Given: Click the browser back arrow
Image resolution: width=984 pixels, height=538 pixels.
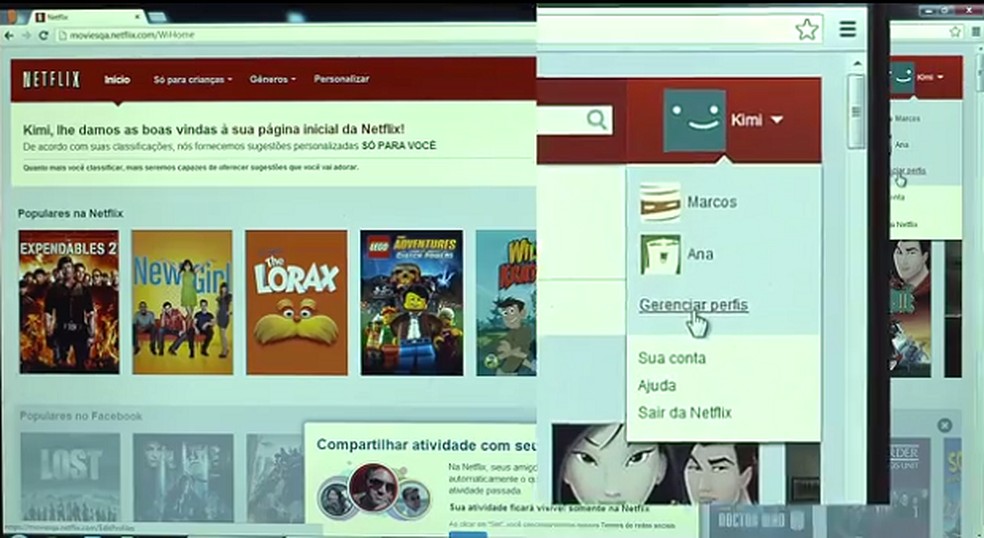Looking at the screenshot, I should click(x=9, y=35).
